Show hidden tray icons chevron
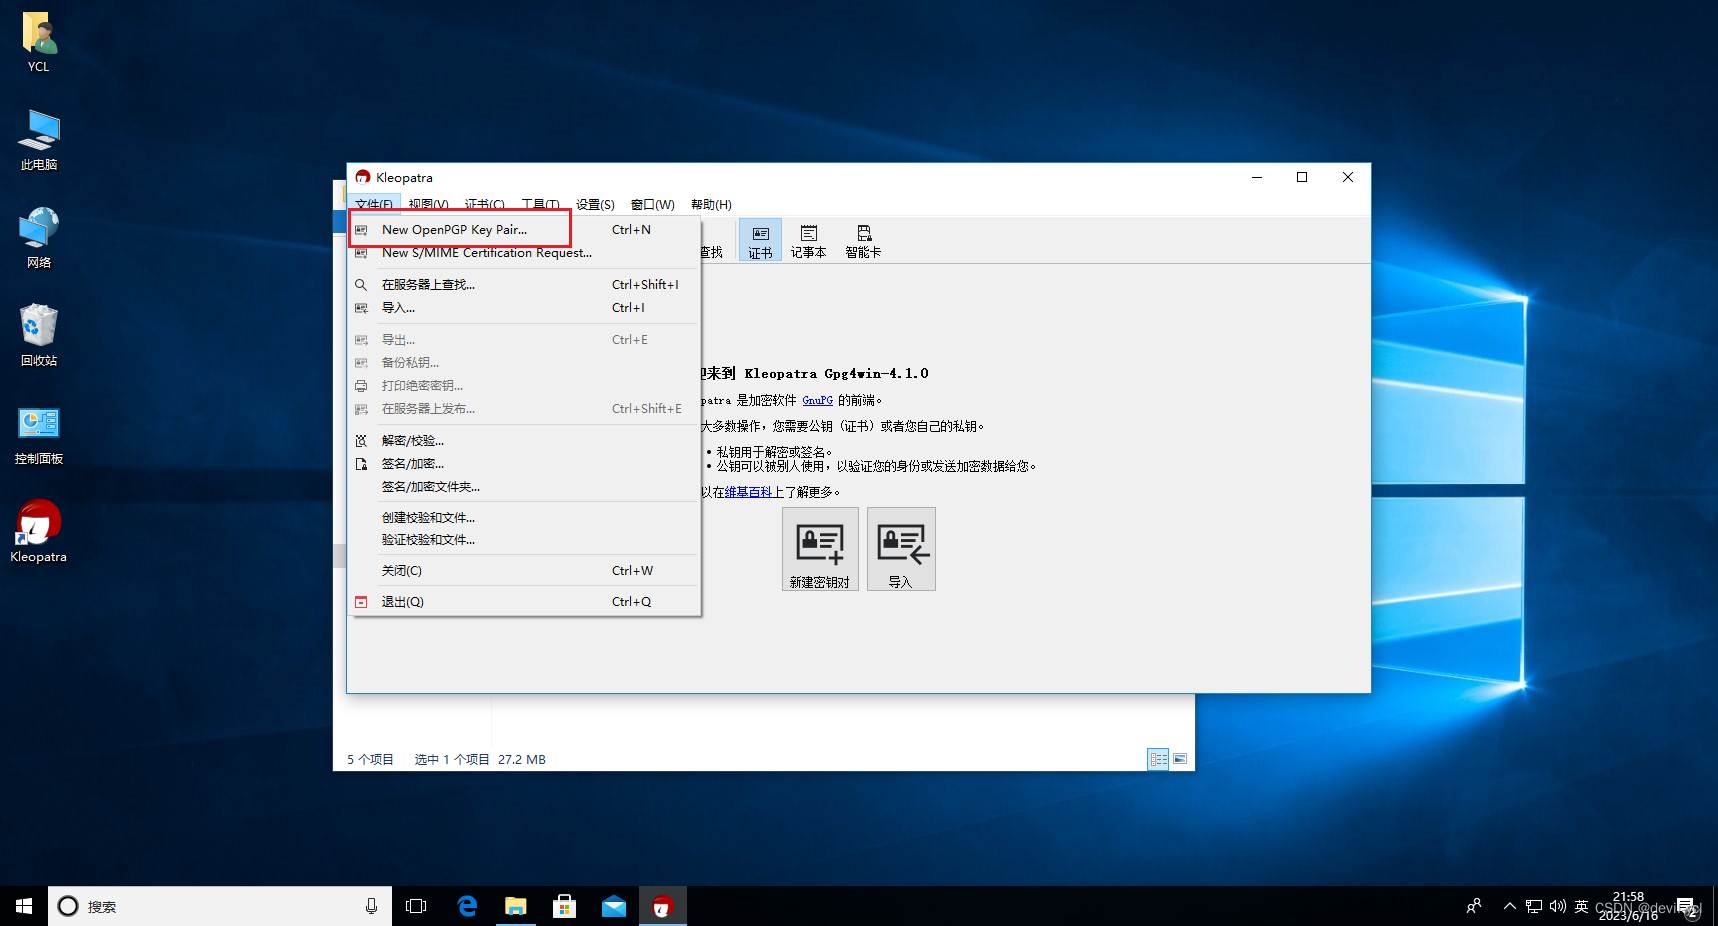This screenshot has height=926, width=1718. [x=1509, y=906]
